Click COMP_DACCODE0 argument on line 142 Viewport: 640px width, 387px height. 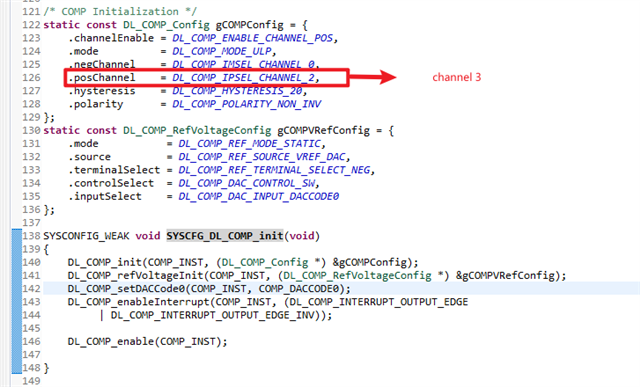[299, 289]
